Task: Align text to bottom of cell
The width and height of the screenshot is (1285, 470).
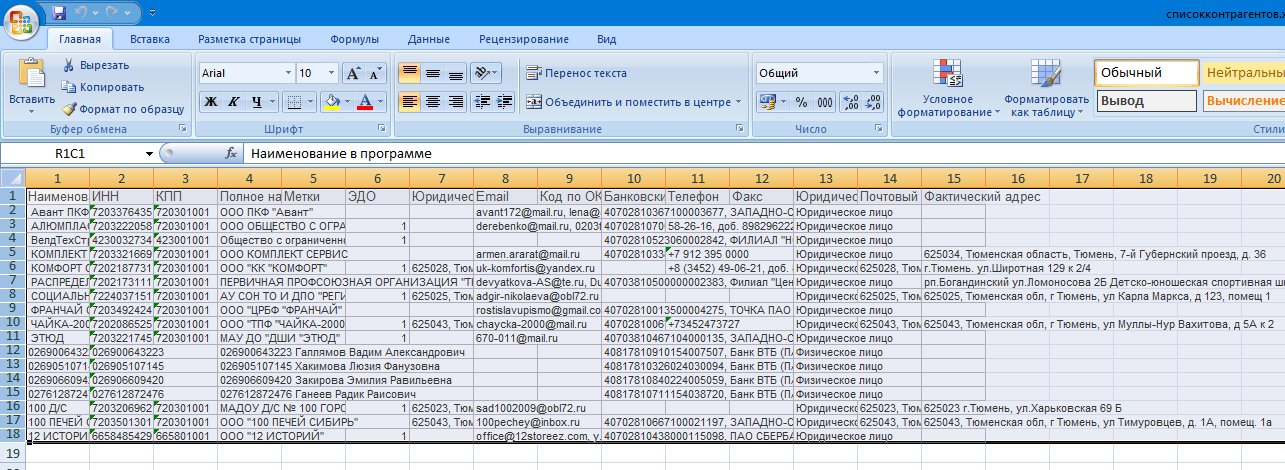Action: pyautogui.click(x=455, y=73)
